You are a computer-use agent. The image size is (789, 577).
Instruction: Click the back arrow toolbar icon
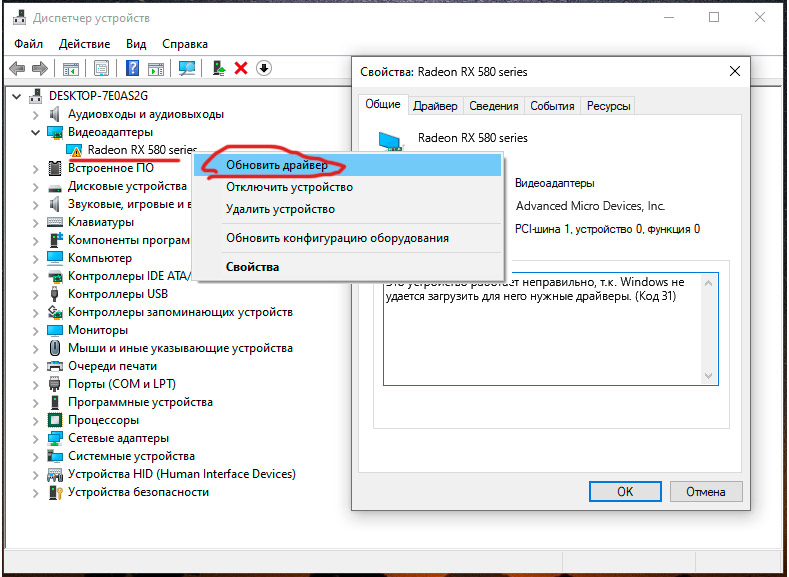tap(17, 68)
